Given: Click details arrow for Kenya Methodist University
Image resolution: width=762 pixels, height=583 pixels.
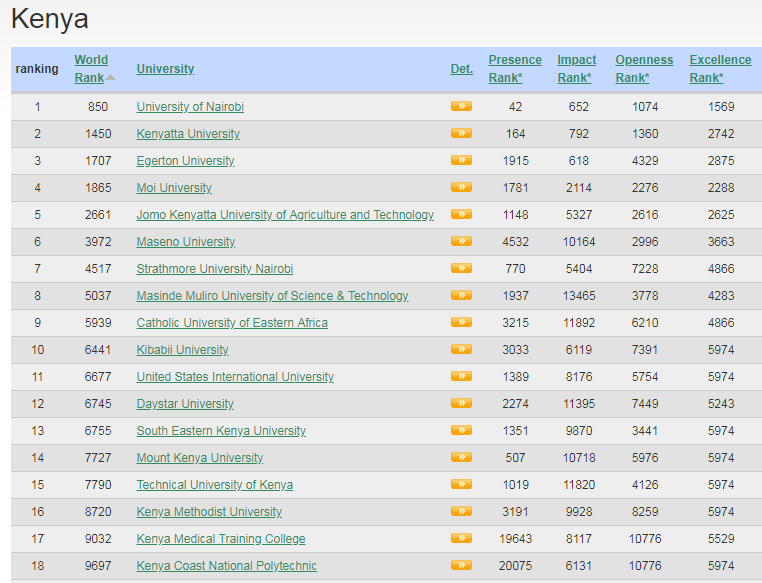Looking at the screenshot, I should [461, 511].
